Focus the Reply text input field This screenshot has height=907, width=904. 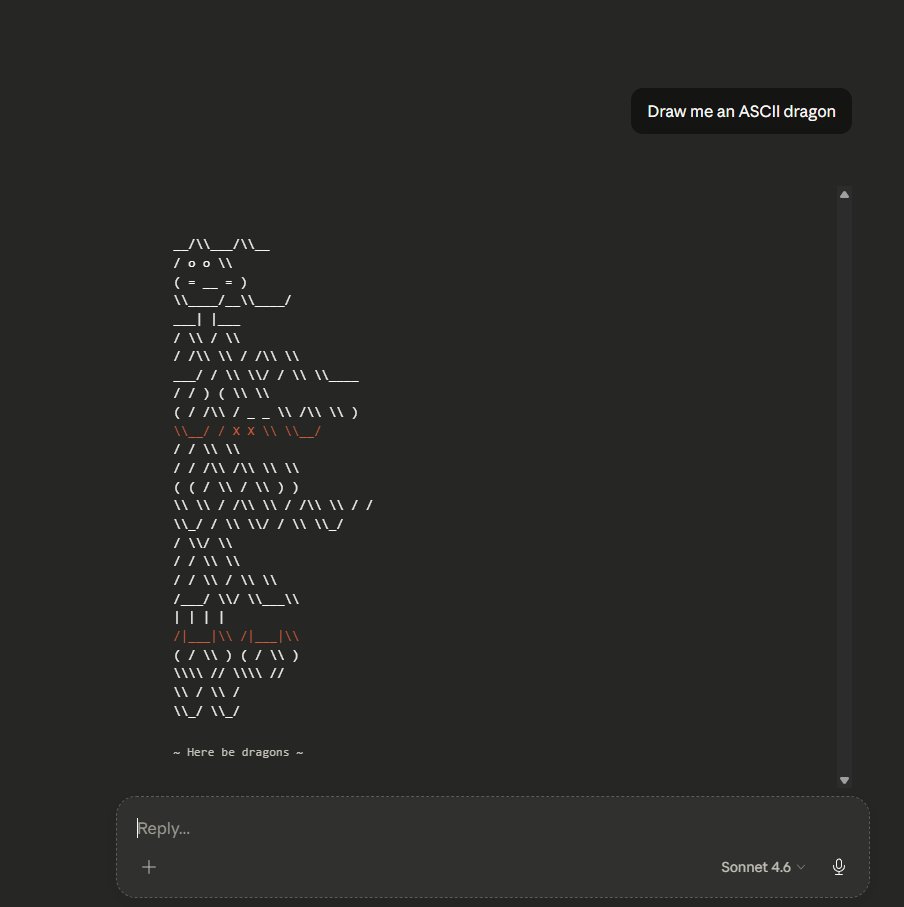point(493,828)
